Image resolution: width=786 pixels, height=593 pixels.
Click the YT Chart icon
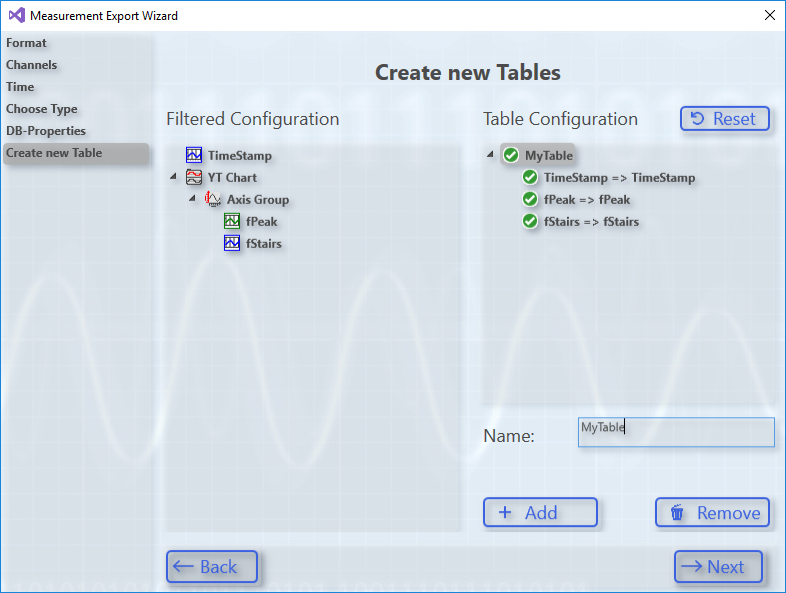[x=194, y=177]
